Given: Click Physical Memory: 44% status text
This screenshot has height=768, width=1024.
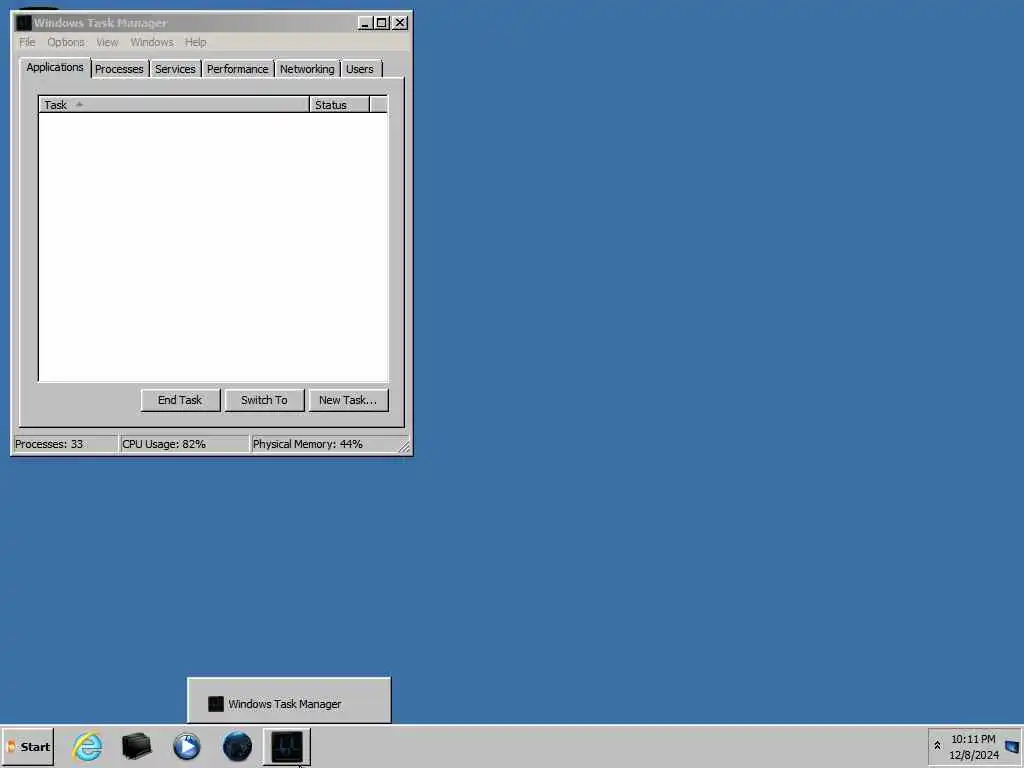Looking at the screenshot, I should tap(308, 444).
